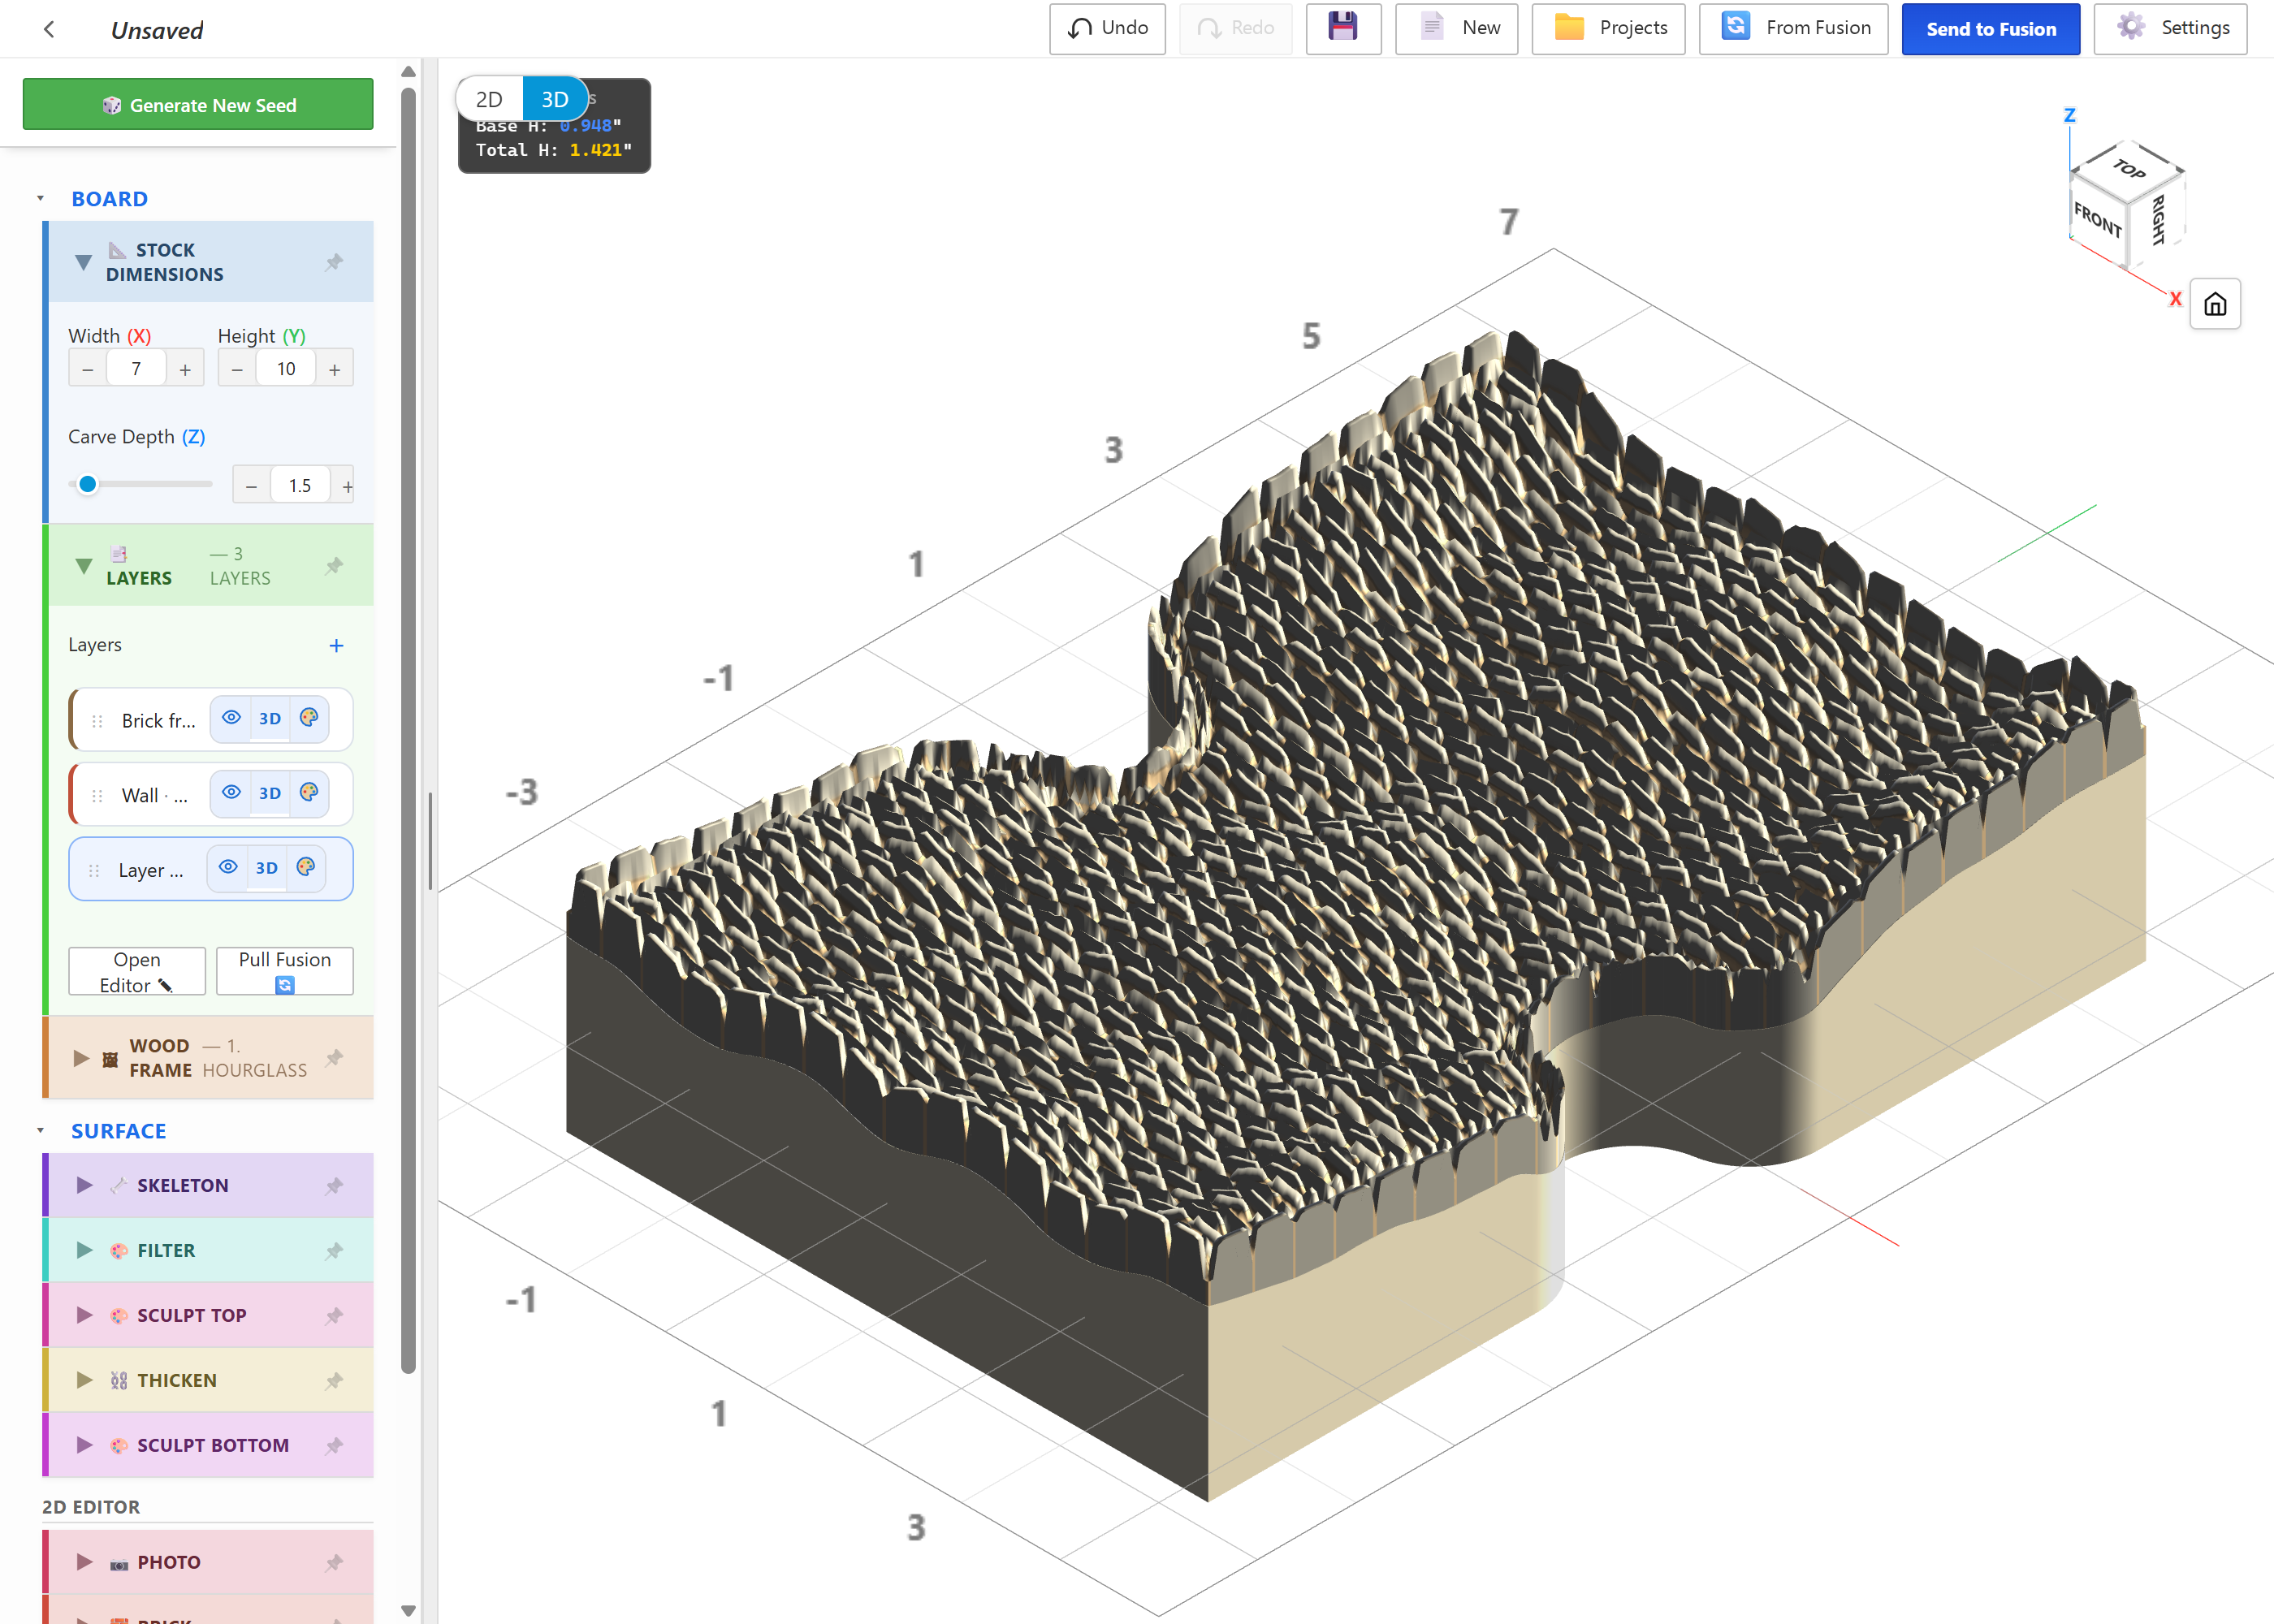Collapse the Layers section
2274x1624 pixels.
(84, 566)
